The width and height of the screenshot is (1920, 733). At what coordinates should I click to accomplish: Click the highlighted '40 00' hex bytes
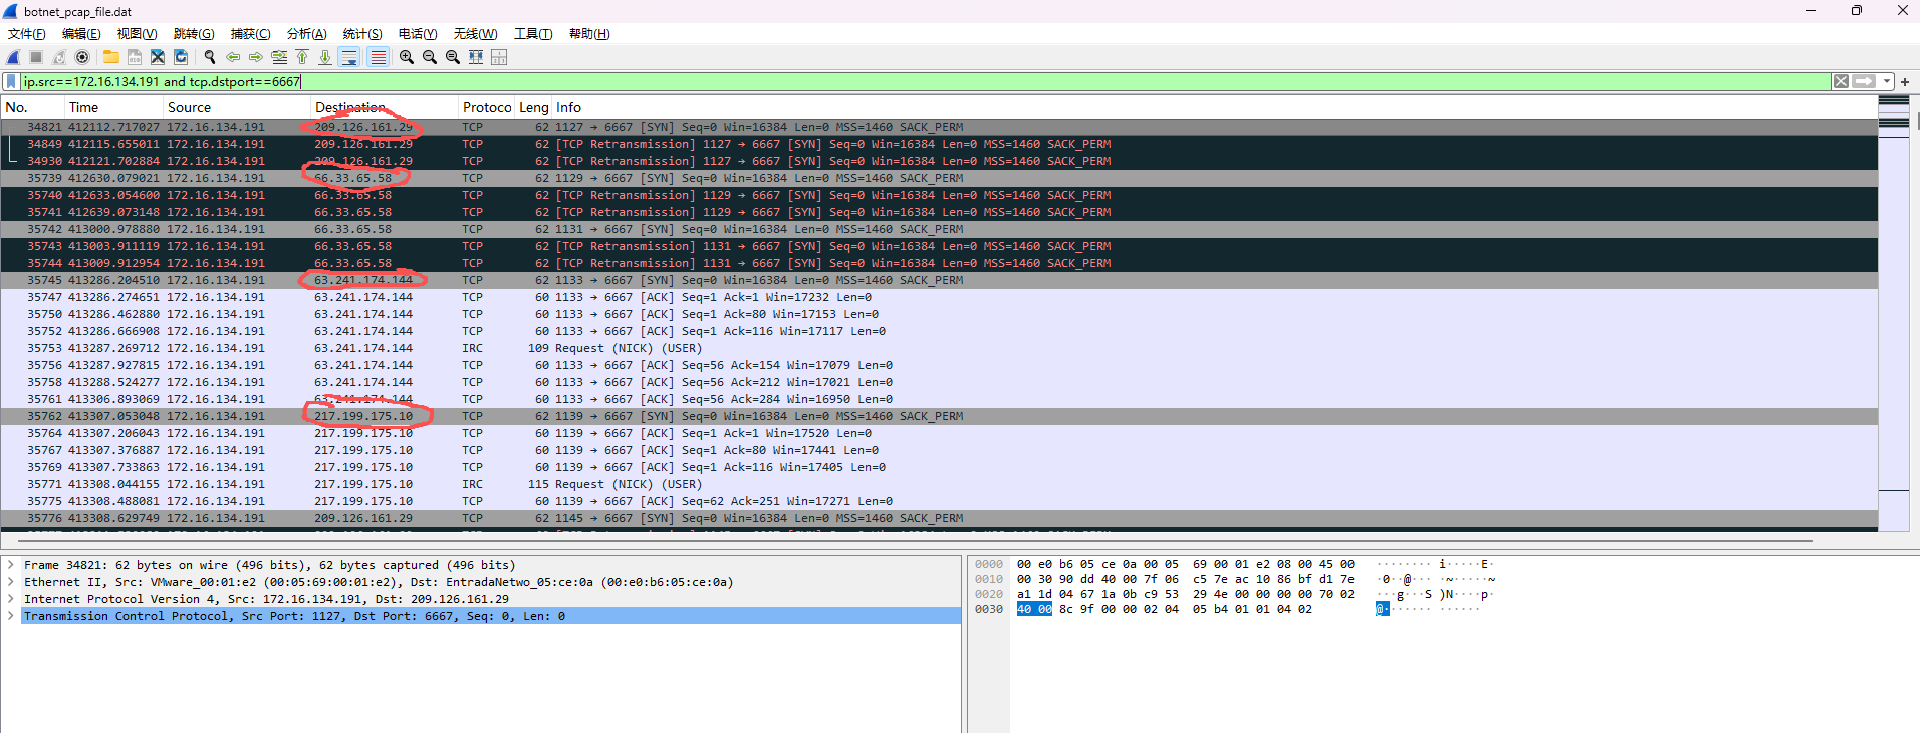click(x=1034, y=609)
